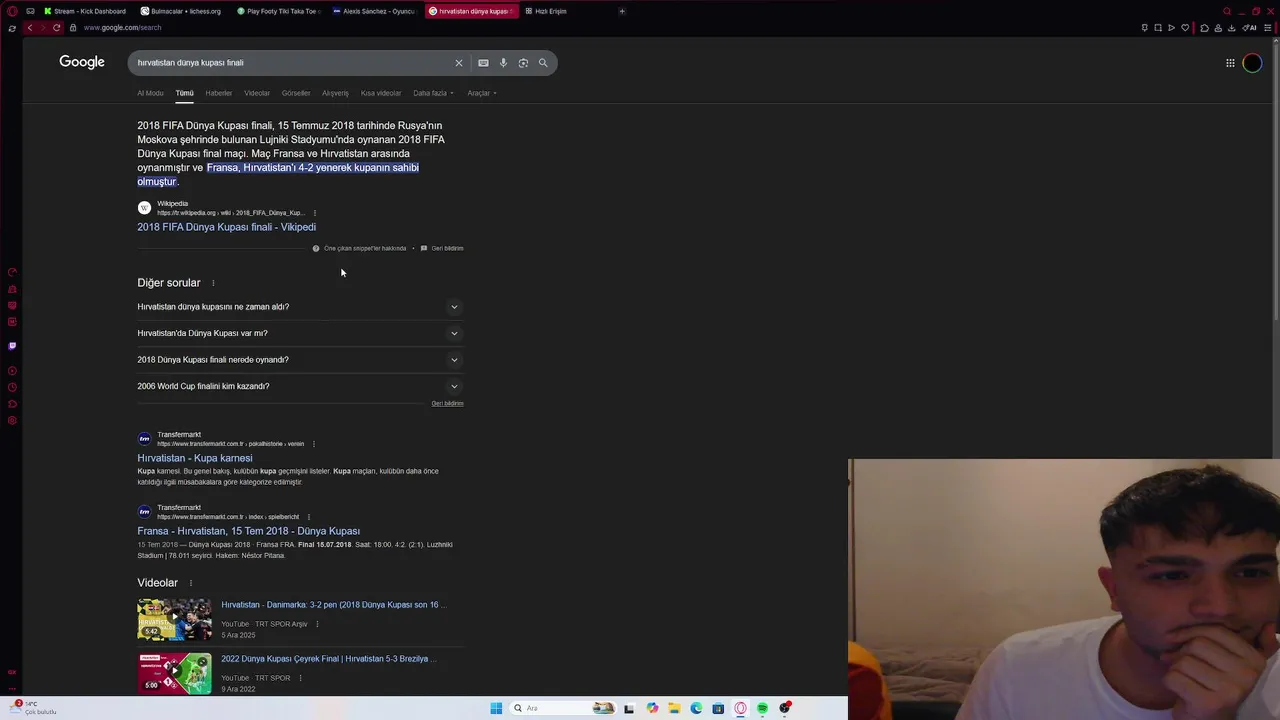Open '2022 Dünya Kupası Çeyrek Final' video link
Screen dimensions: 1280x720
coord(329,659)
